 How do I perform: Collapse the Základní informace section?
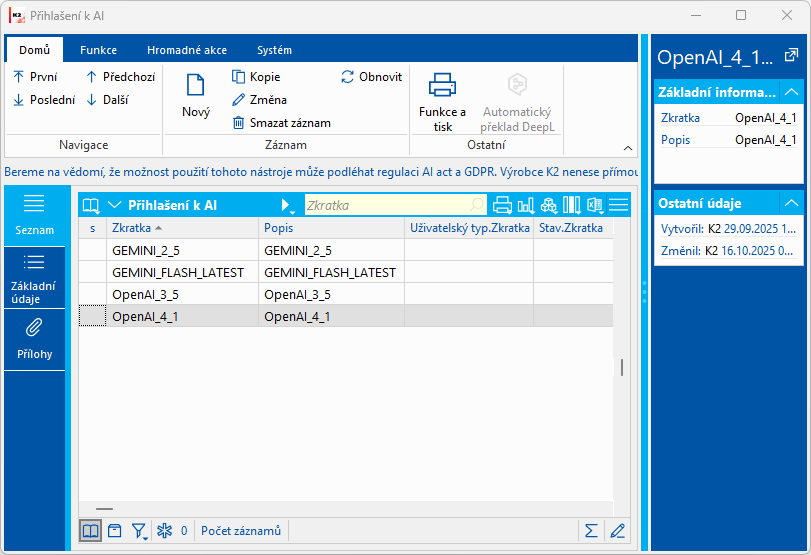[x=791, y=92]
